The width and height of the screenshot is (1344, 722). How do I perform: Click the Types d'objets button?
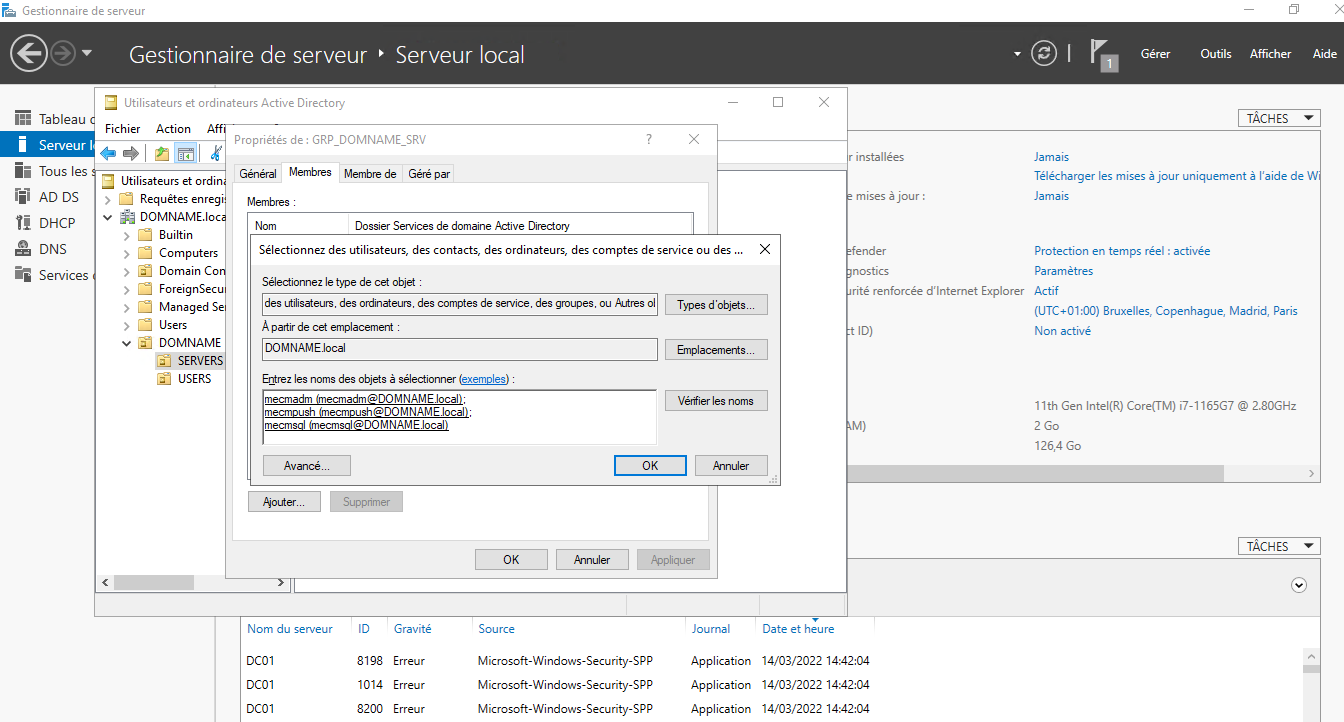pos(715,305)
